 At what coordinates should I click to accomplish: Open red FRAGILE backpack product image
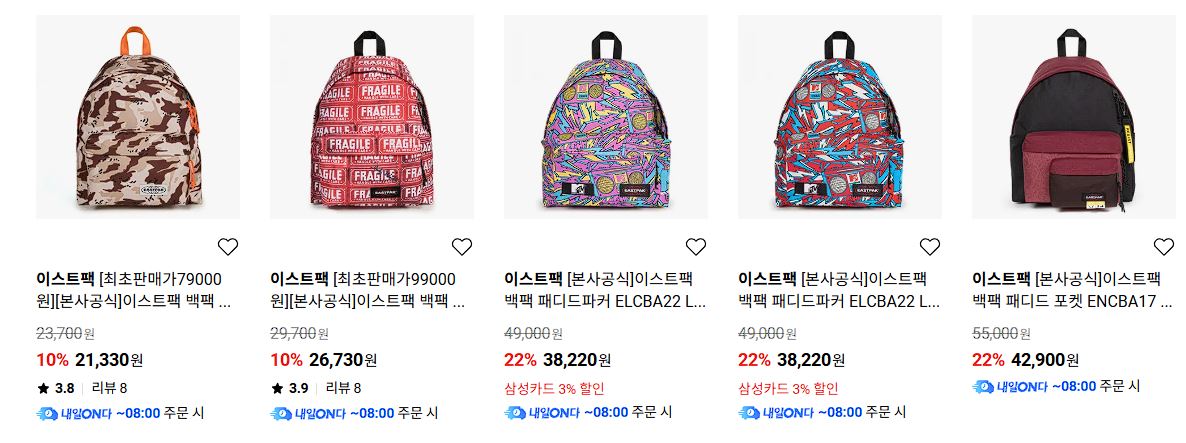[x=372, y=117]
